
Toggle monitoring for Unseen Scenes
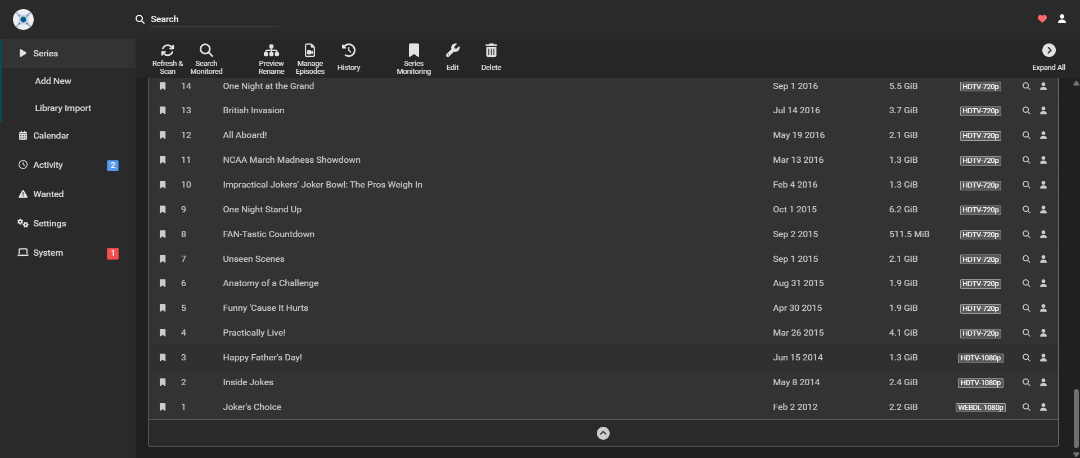coord(163,259)
